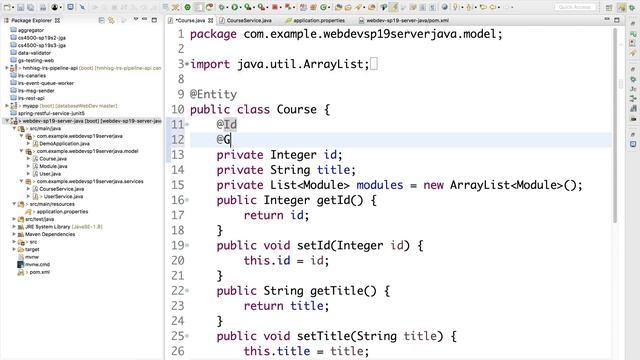Switch to the application.properties tab
The height and width of the screenshot is (360, 640).
click(315, 20)
